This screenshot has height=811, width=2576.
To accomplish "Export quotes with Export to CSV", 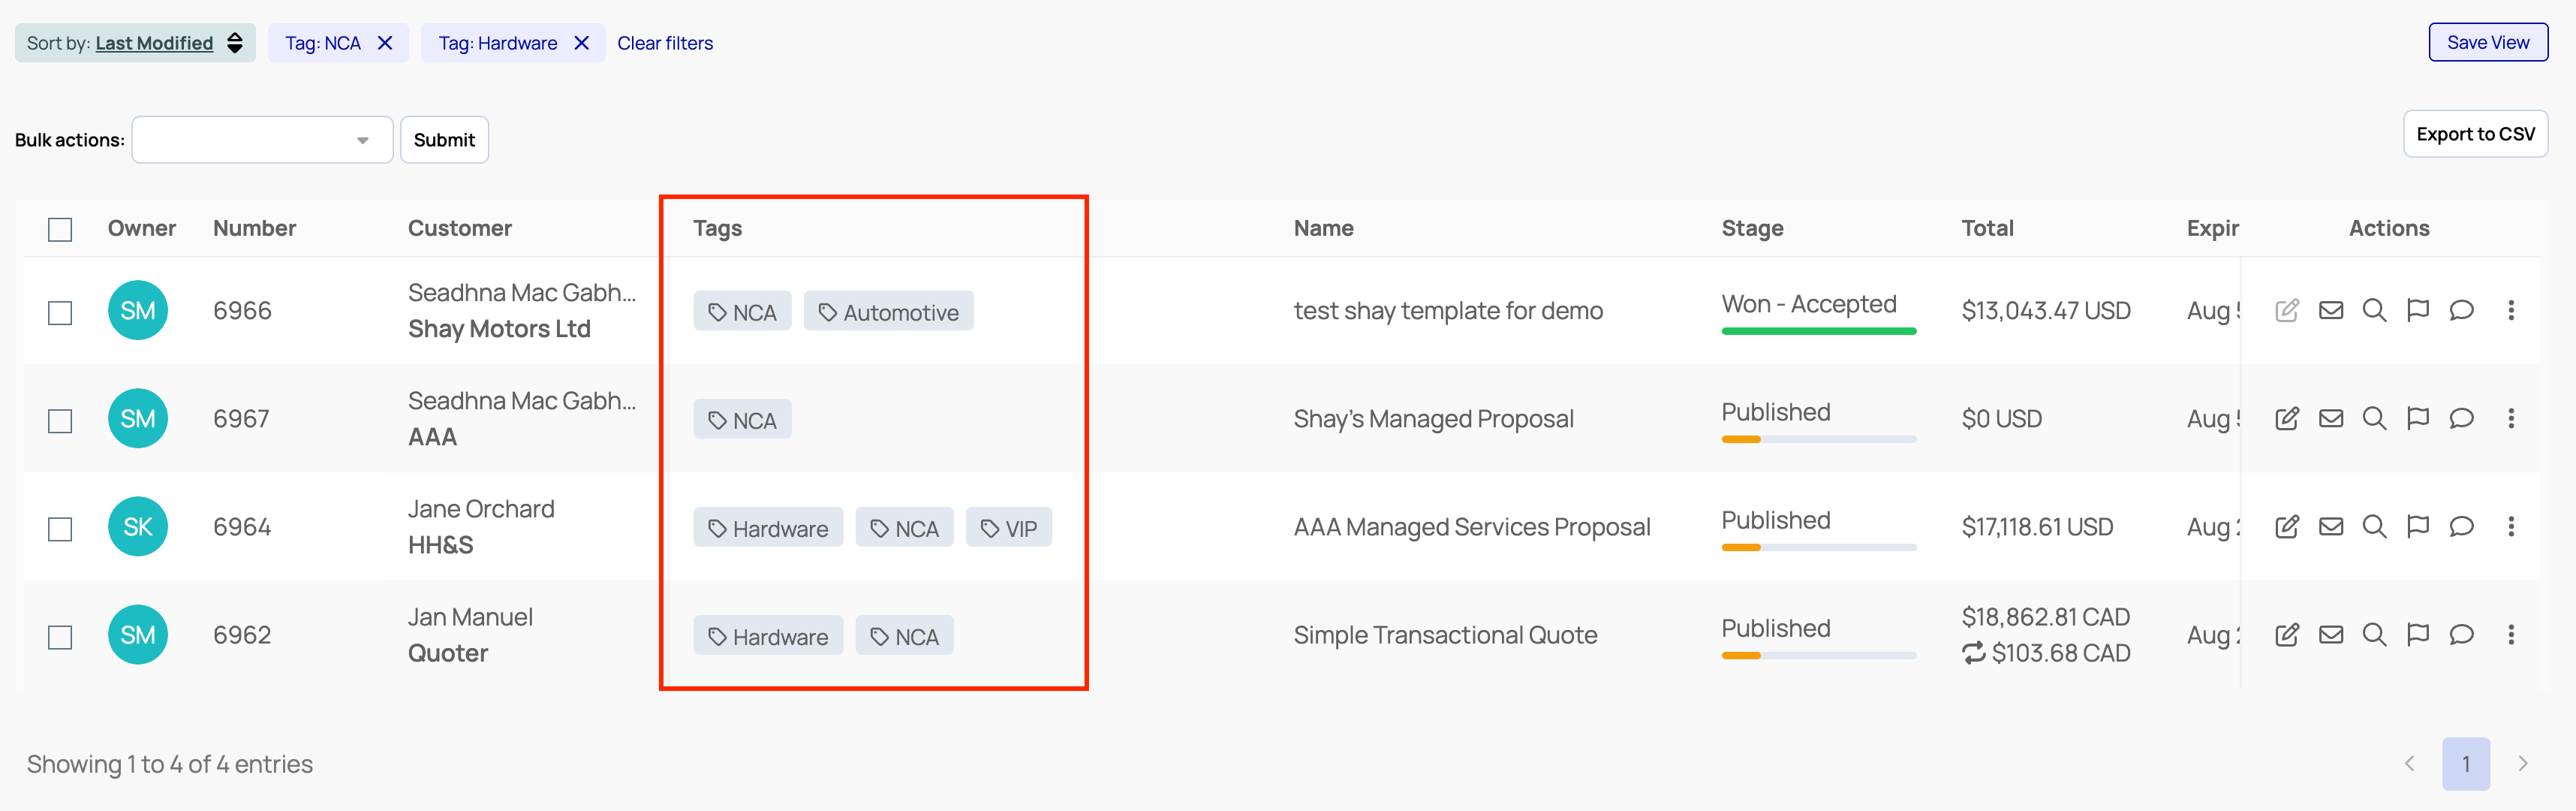I will (2475, 134).
